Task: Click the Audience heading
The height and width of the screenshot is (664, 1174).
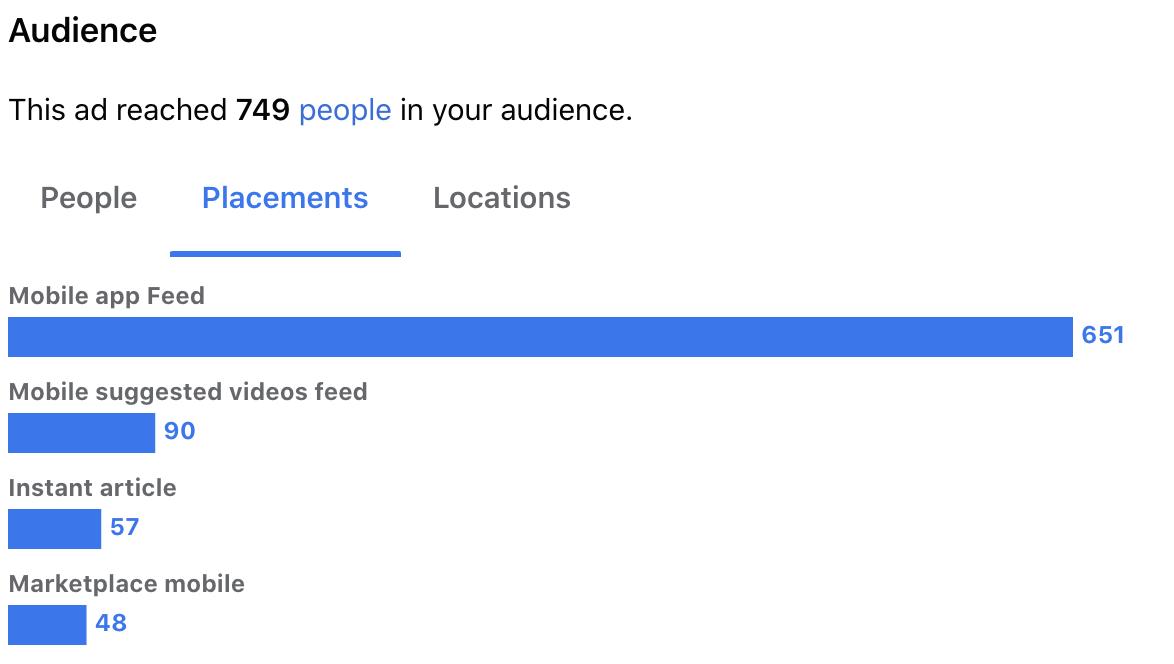Action: pos(82,31)
